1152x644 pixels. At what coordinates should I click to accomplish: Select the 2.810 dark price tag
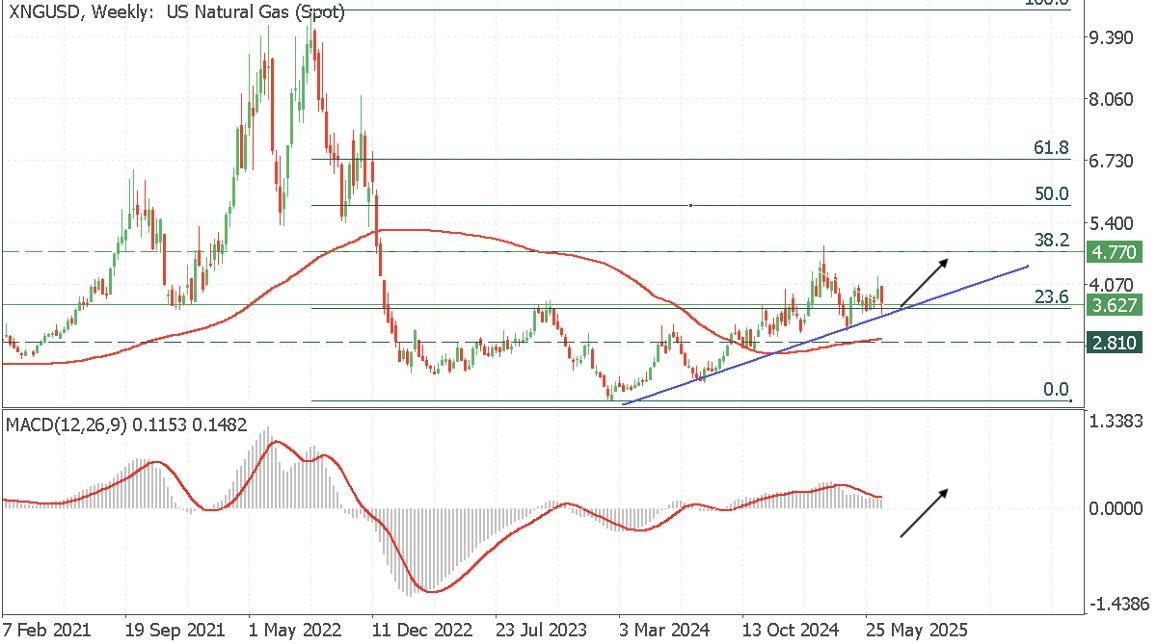tap(1113, 342)
